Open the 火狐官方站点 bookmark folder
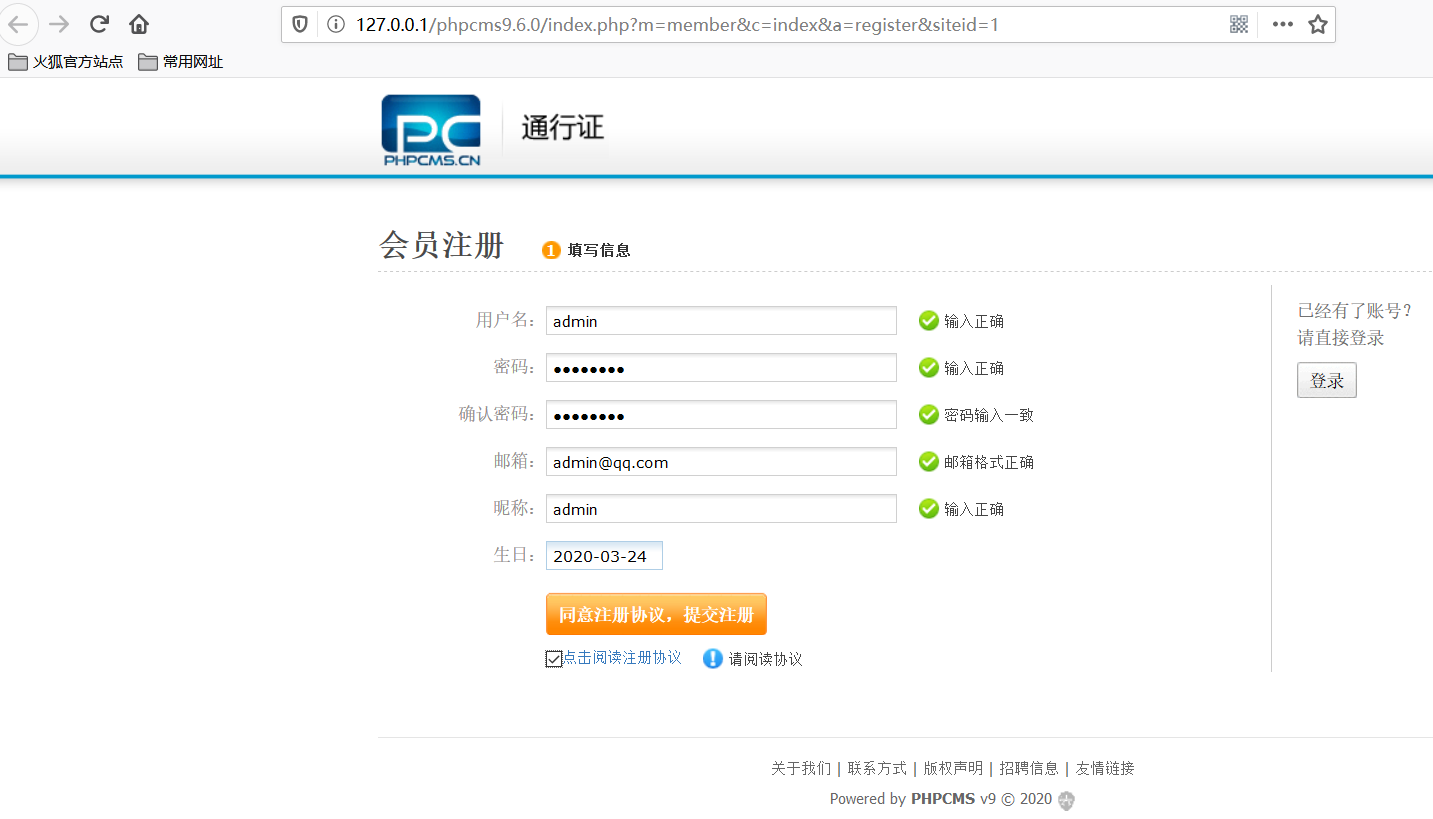1433x819 pixels. pos(66,62)
